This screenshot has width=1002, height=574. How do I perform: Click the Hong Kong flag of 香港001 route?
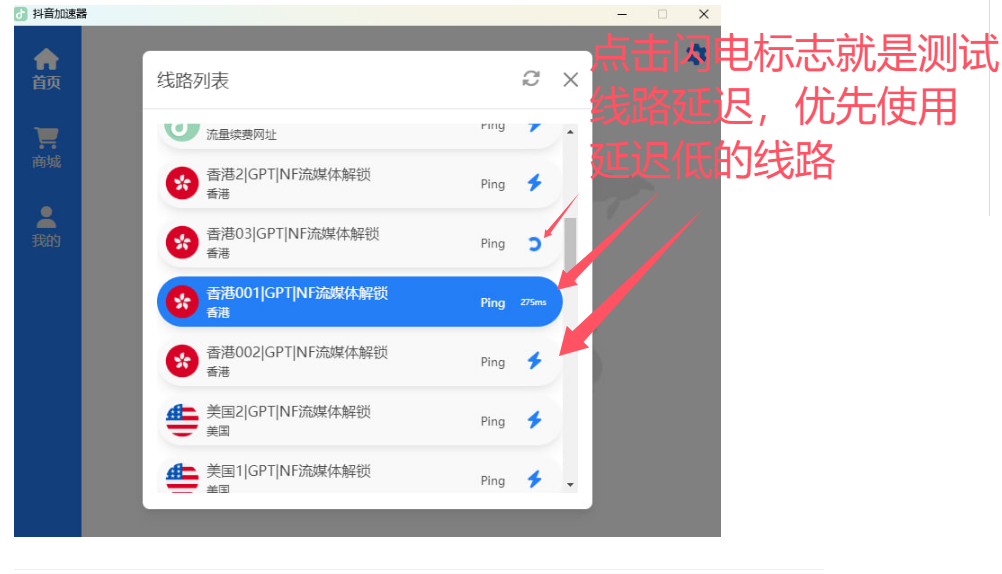[x=182, y=302]
